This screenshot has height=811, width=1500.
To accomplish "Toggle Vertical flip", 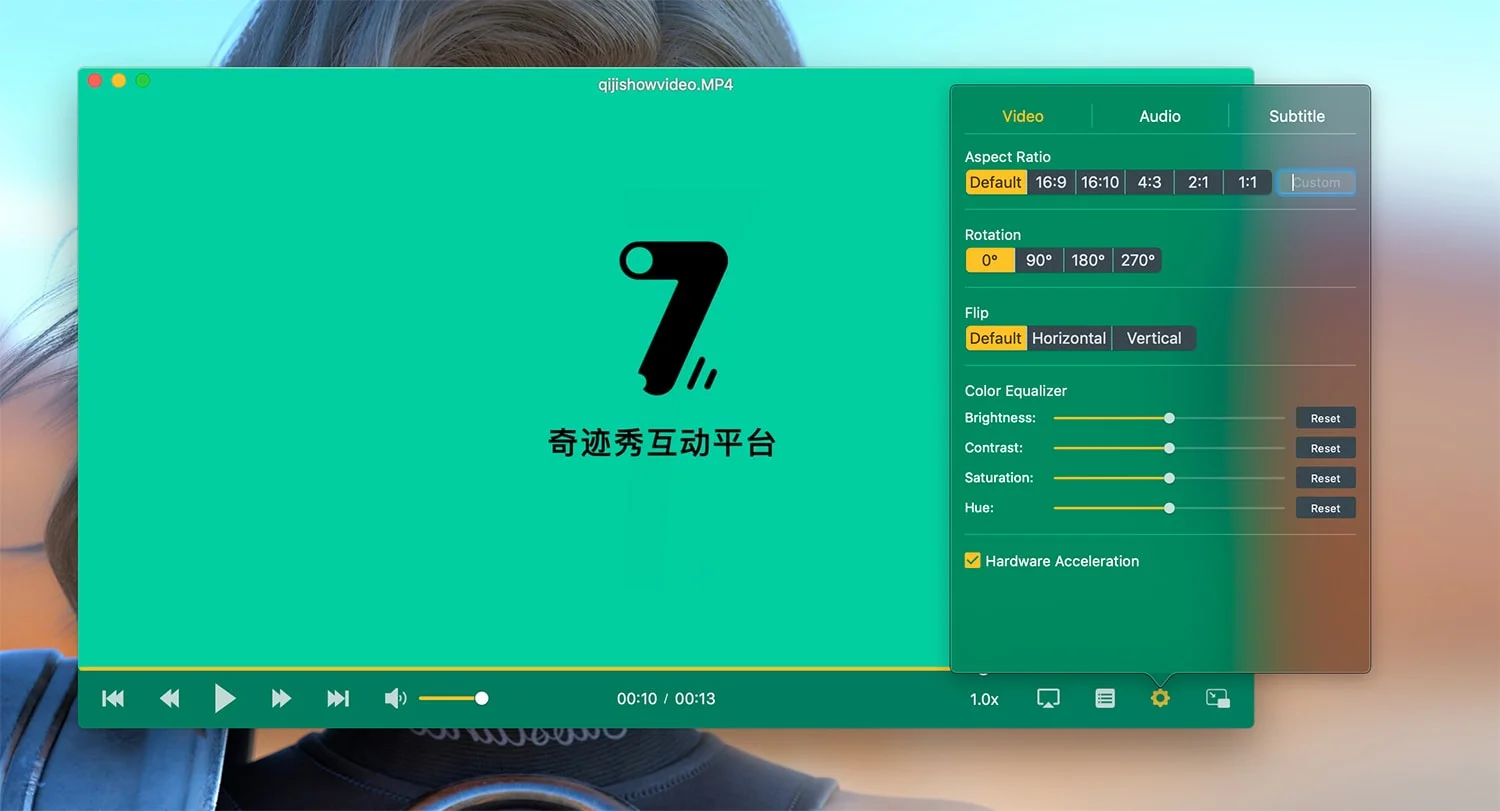I will coord(1153,338).
